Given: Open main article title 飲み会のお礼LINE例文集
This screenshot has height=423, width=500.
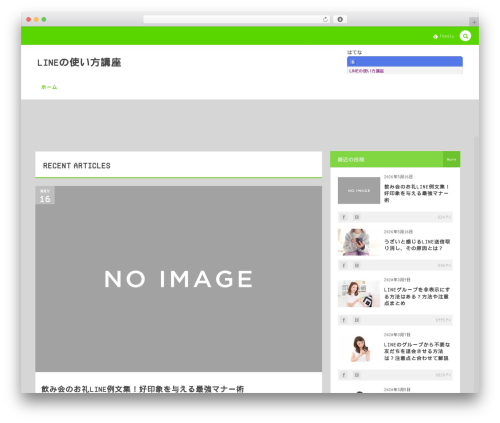Looking at the screenshot, I should coord(143,389).
